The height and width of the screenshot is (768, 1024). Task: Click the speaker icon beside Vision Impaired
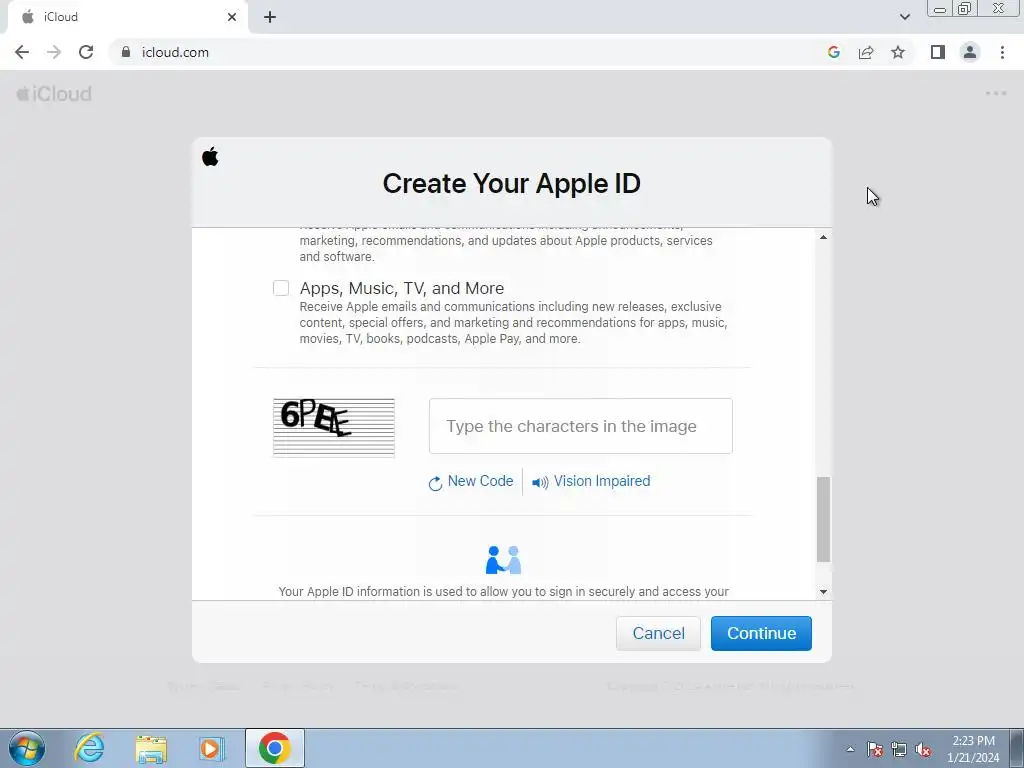pos(540,483)
